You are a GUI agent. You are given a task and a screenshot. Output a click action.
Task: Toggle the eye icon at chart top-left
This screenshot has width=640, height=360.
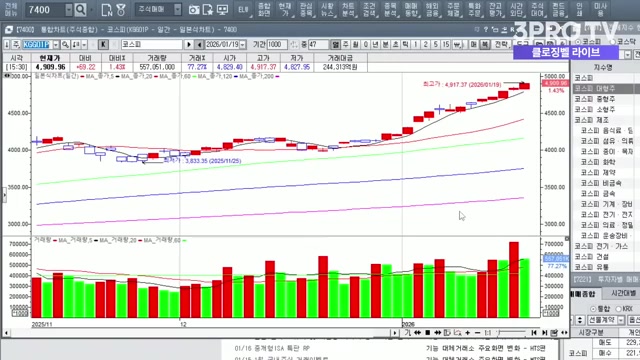click(x=7, y=76)
